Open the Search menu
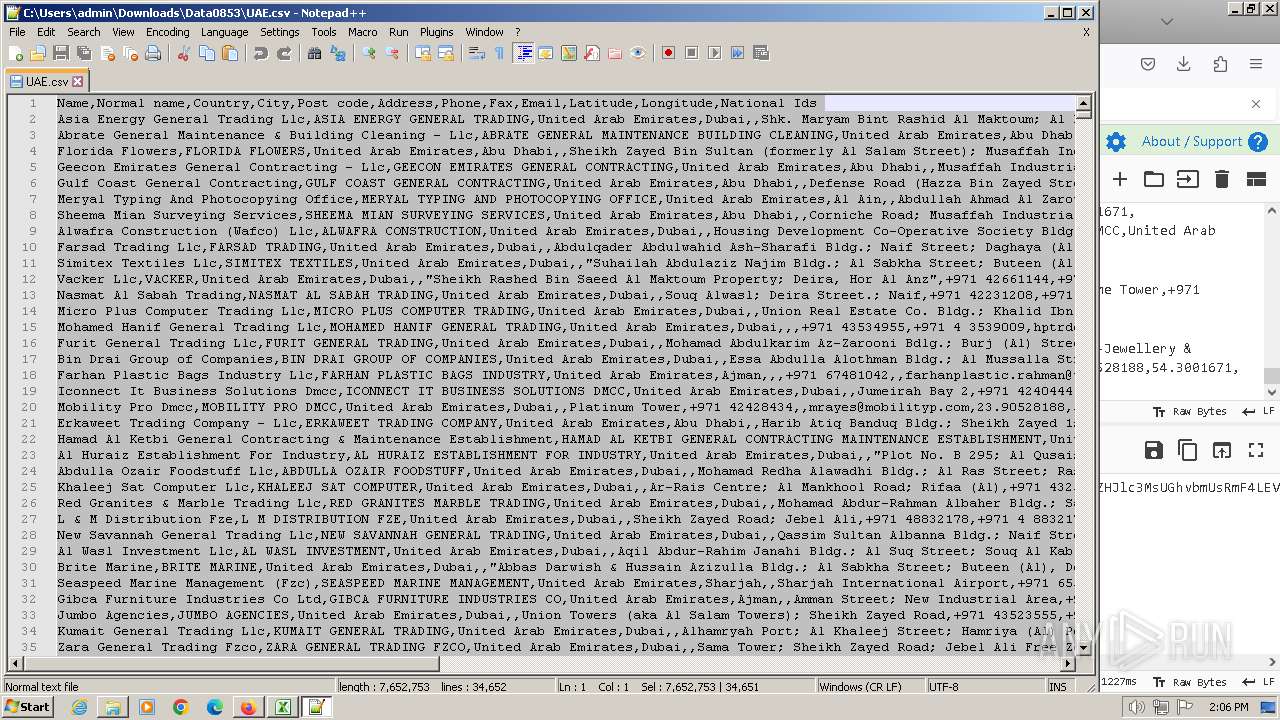Viewport: 1280px width, 720px height. coord(84,32)
